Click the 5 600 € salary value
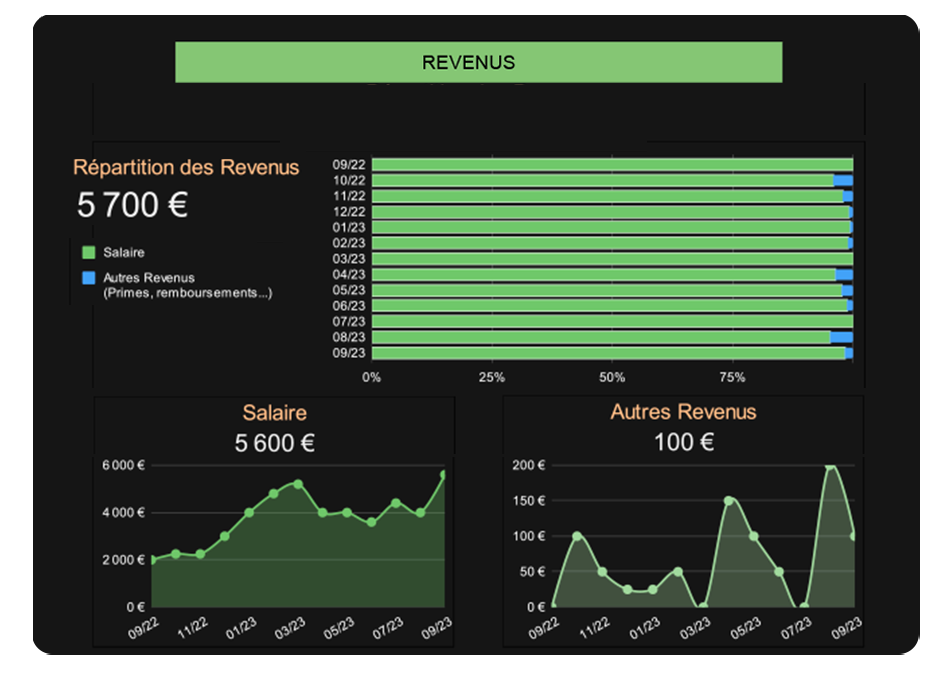The height and width of the screenshot is (688, 951). pyautogui.click(x=274, y=443)
